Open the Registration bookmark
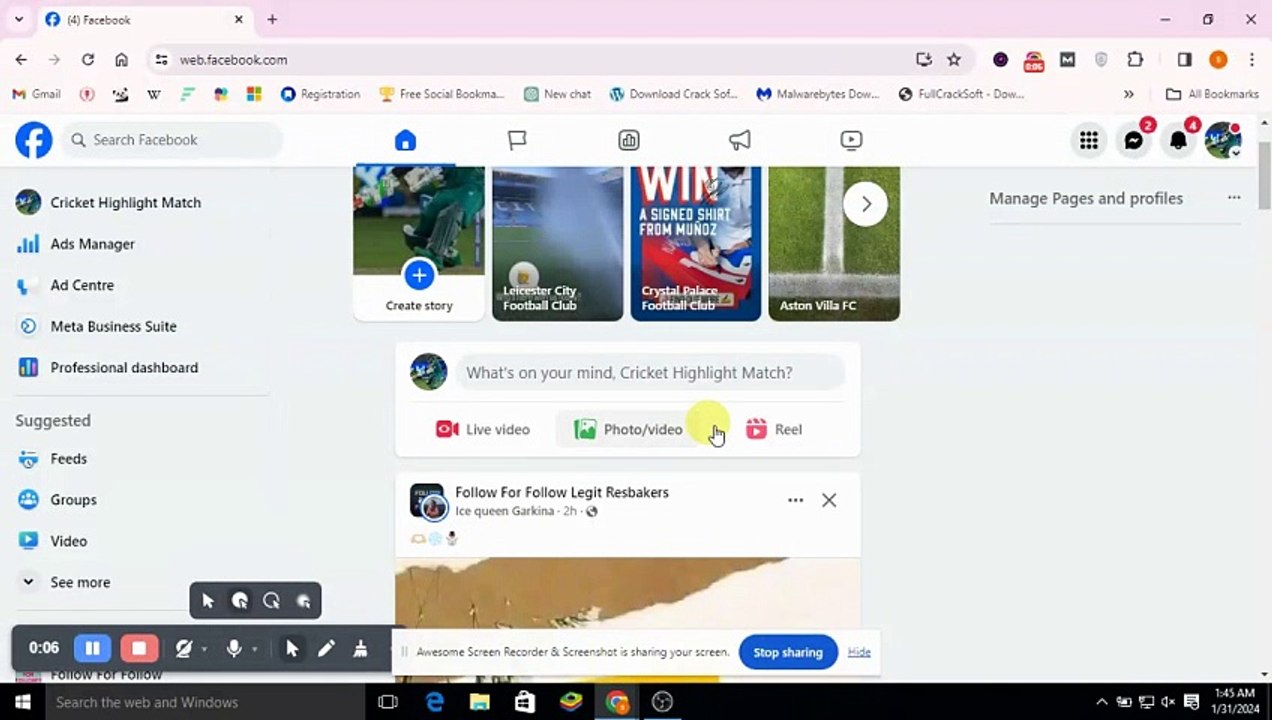1272x720 pixels. (x=320, y=94)
